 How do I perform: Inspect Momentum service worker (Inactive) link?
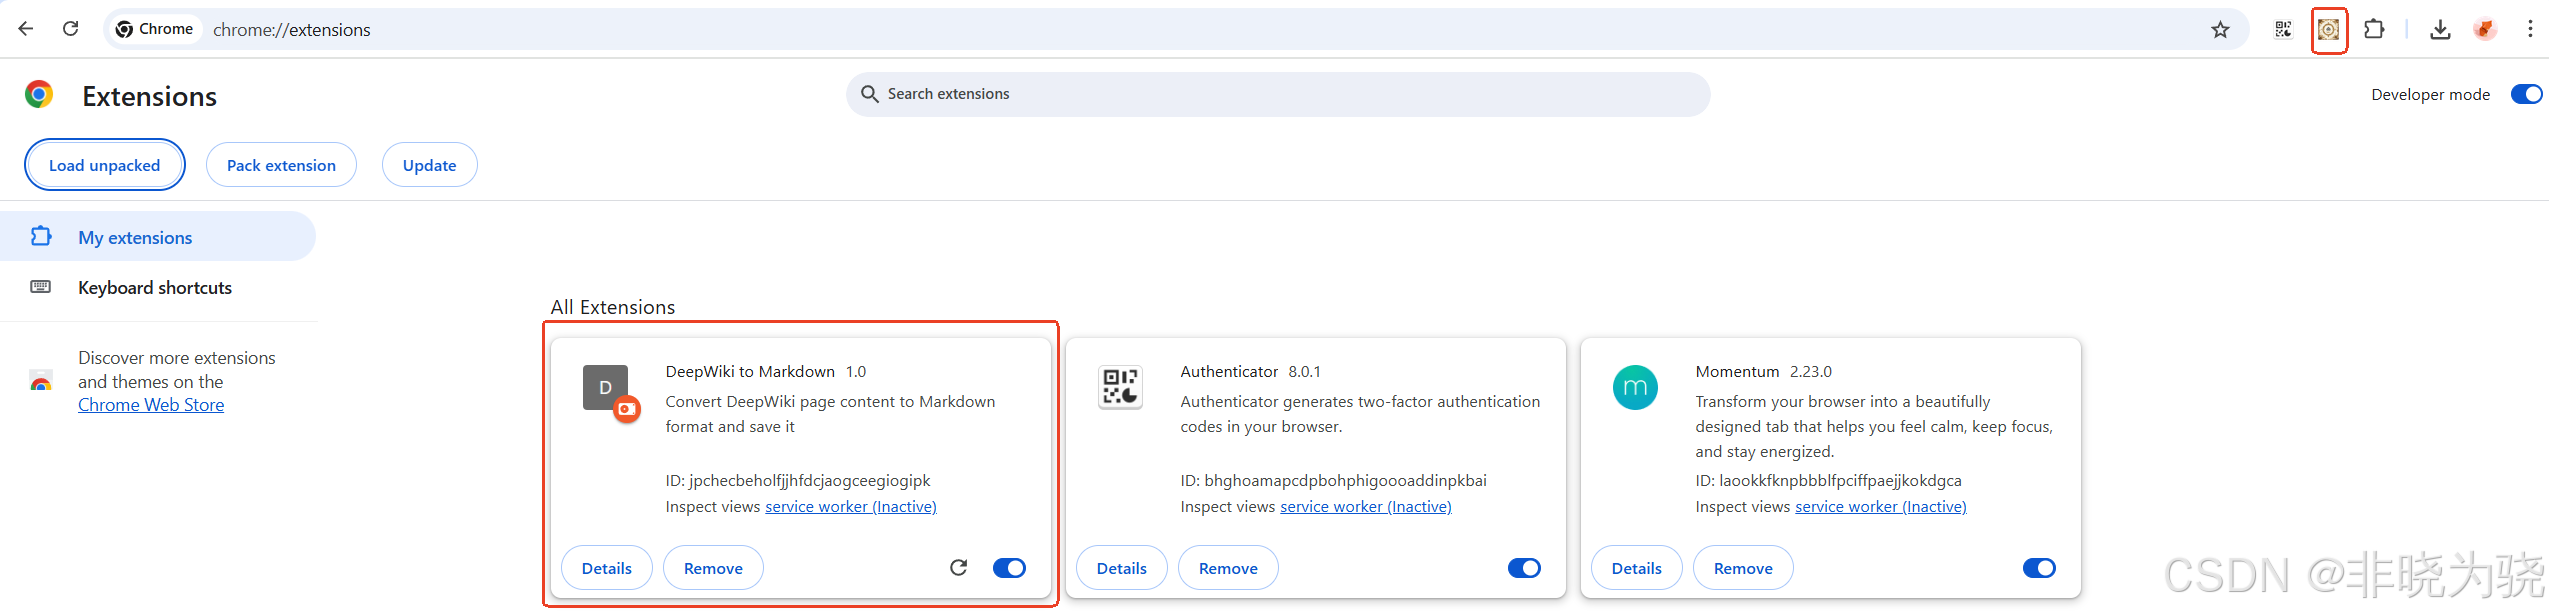pyautogui.click(x=1881, y=507)
